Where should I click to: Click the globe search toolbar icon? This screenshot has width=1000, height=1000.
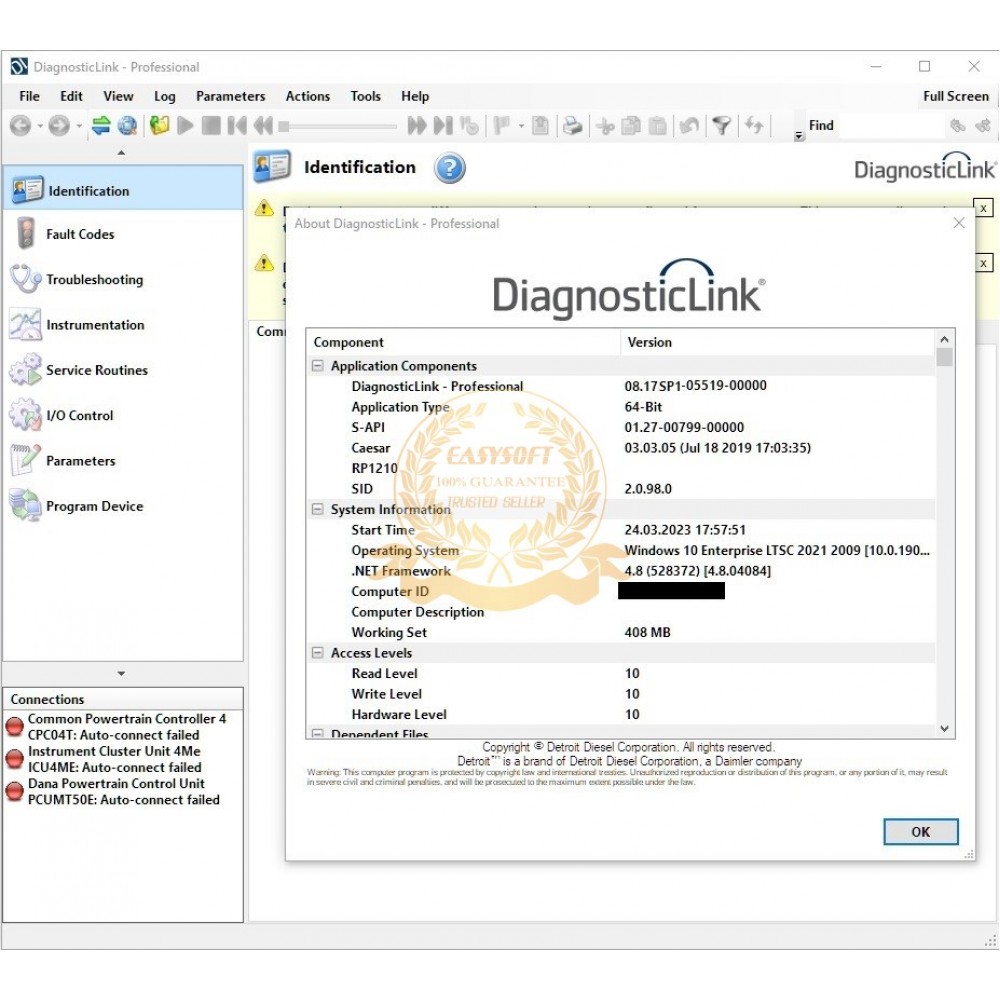pos(128,126)
